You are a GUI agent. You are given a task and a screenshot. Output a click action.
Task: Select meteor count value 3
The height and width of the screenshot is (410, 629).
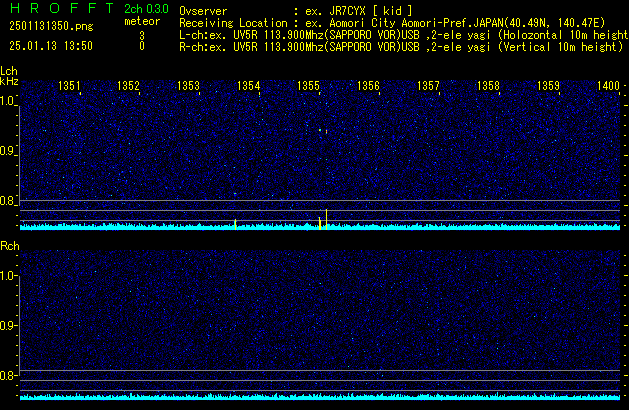tap(142, 36)
